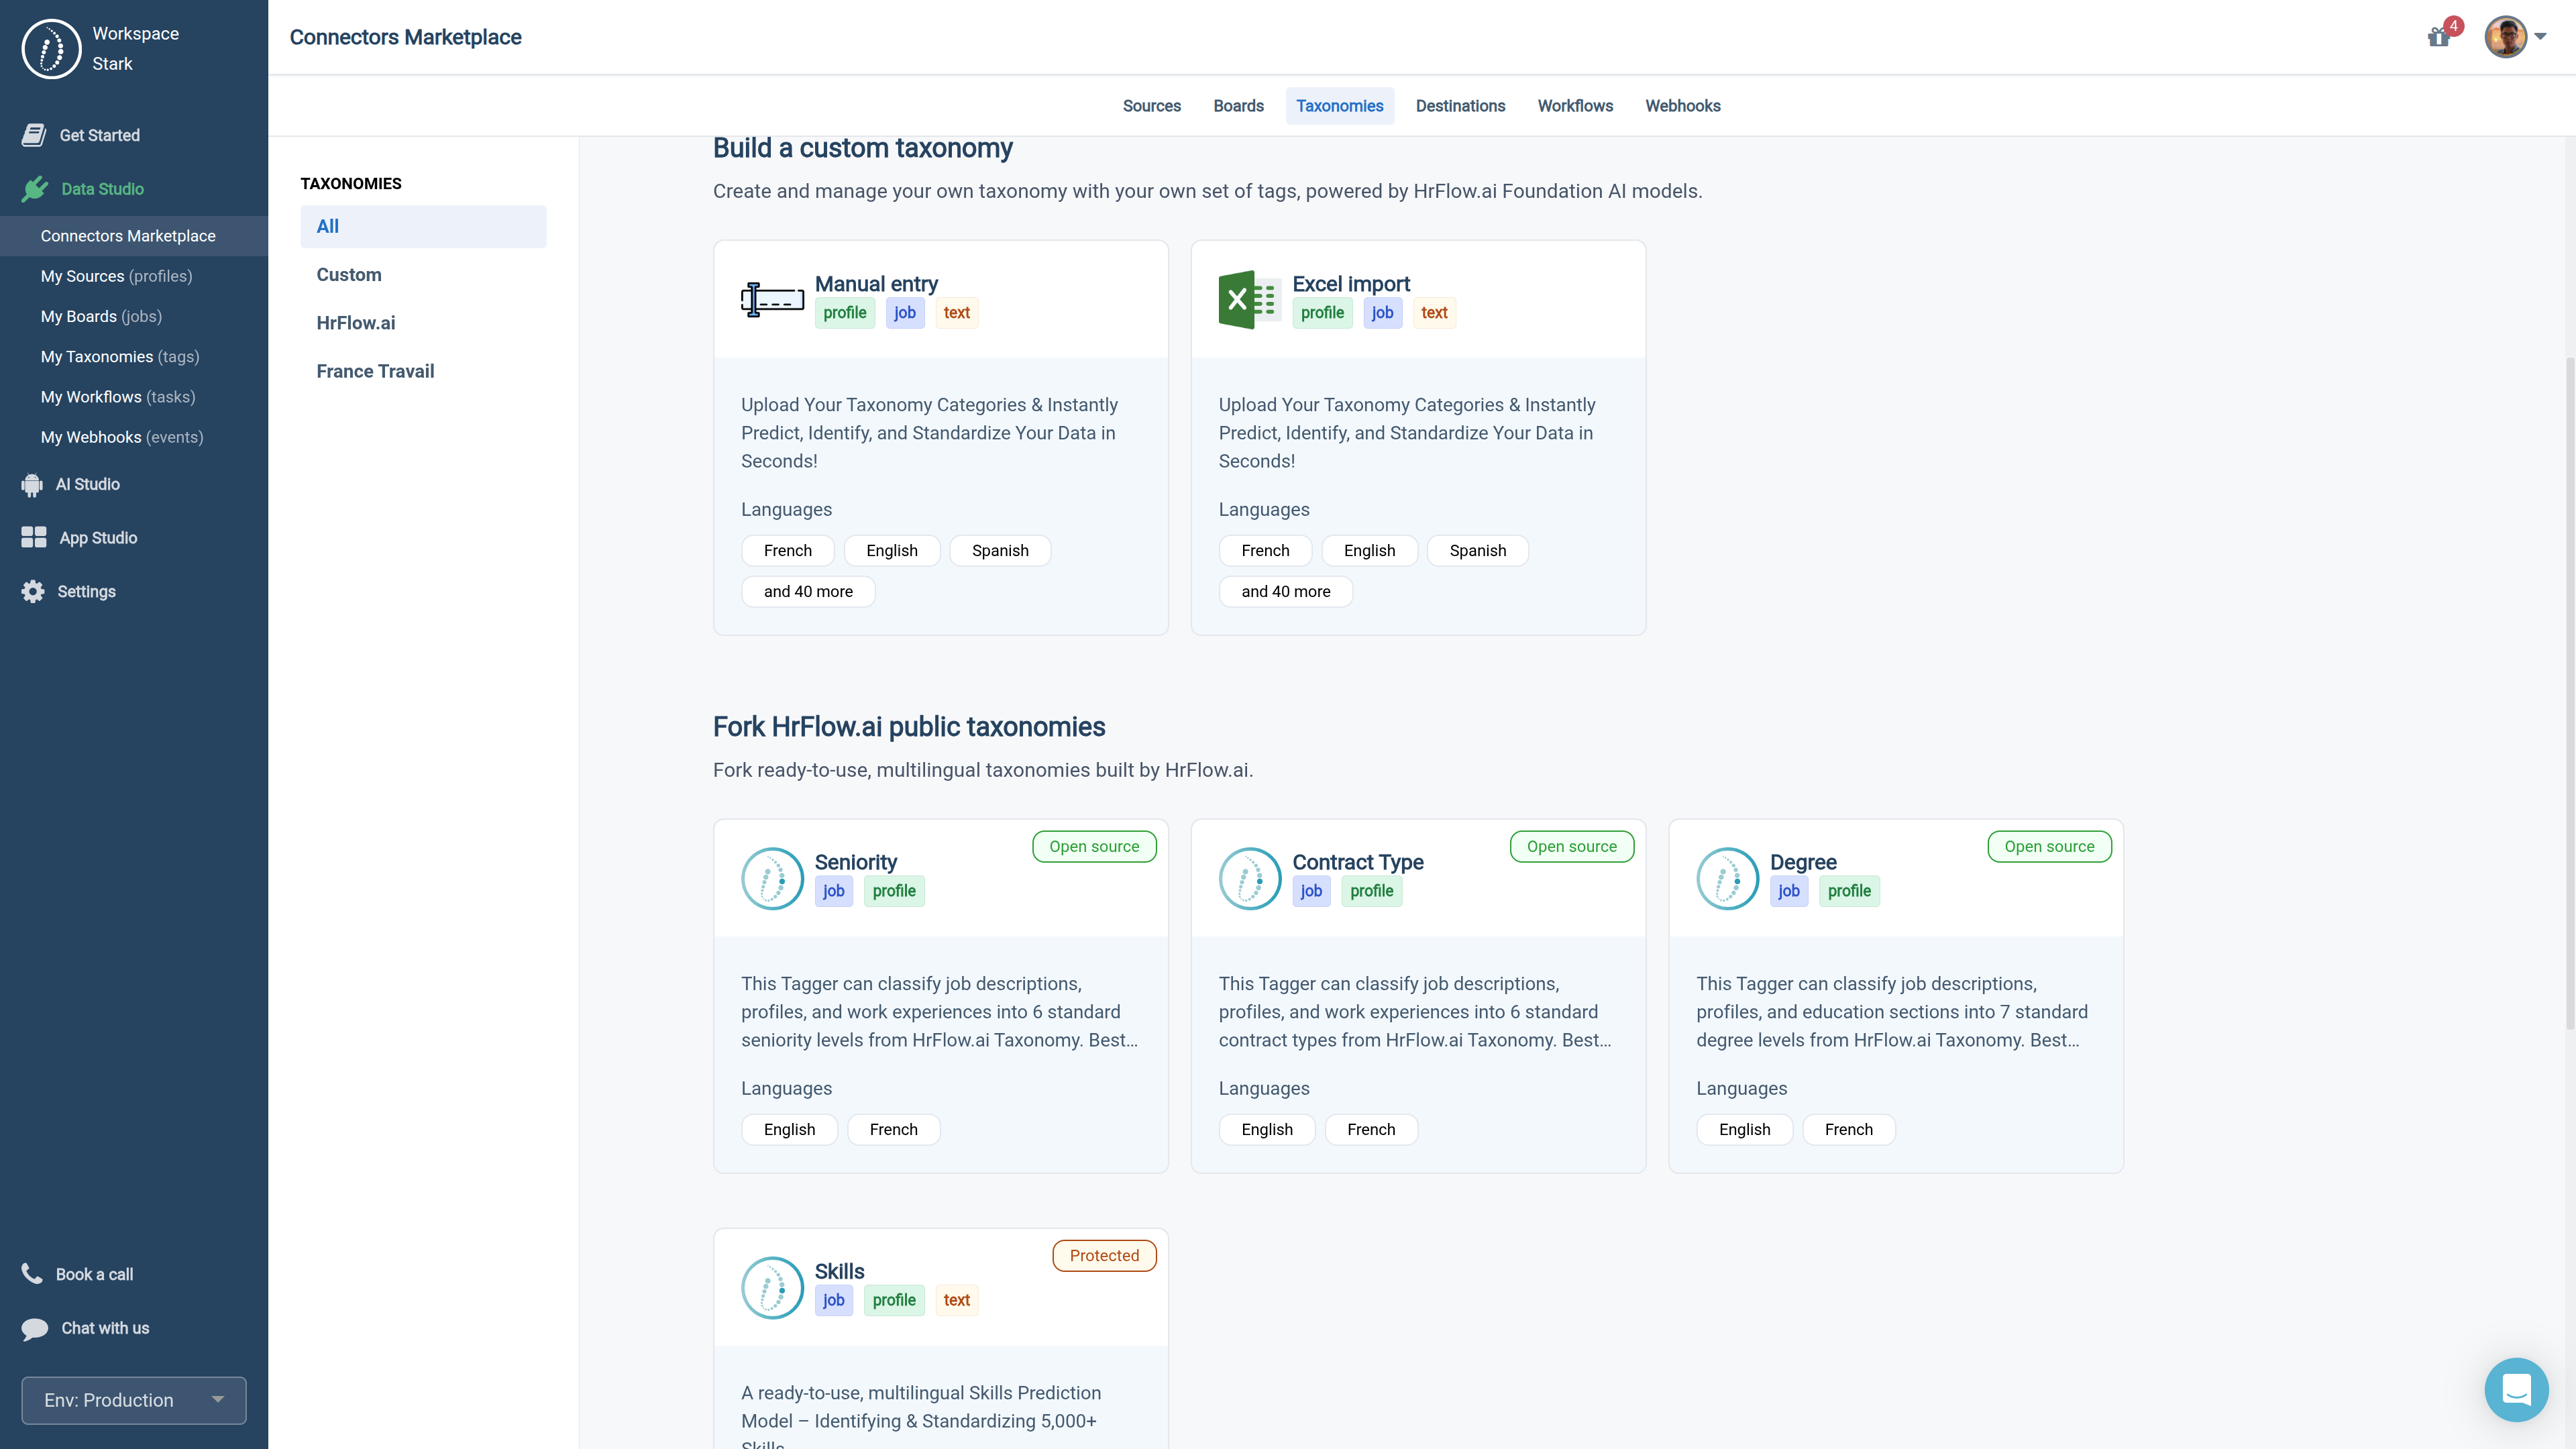Click the App Studio grid icon
The image size is (2576, 1449).
coord(34,537)
